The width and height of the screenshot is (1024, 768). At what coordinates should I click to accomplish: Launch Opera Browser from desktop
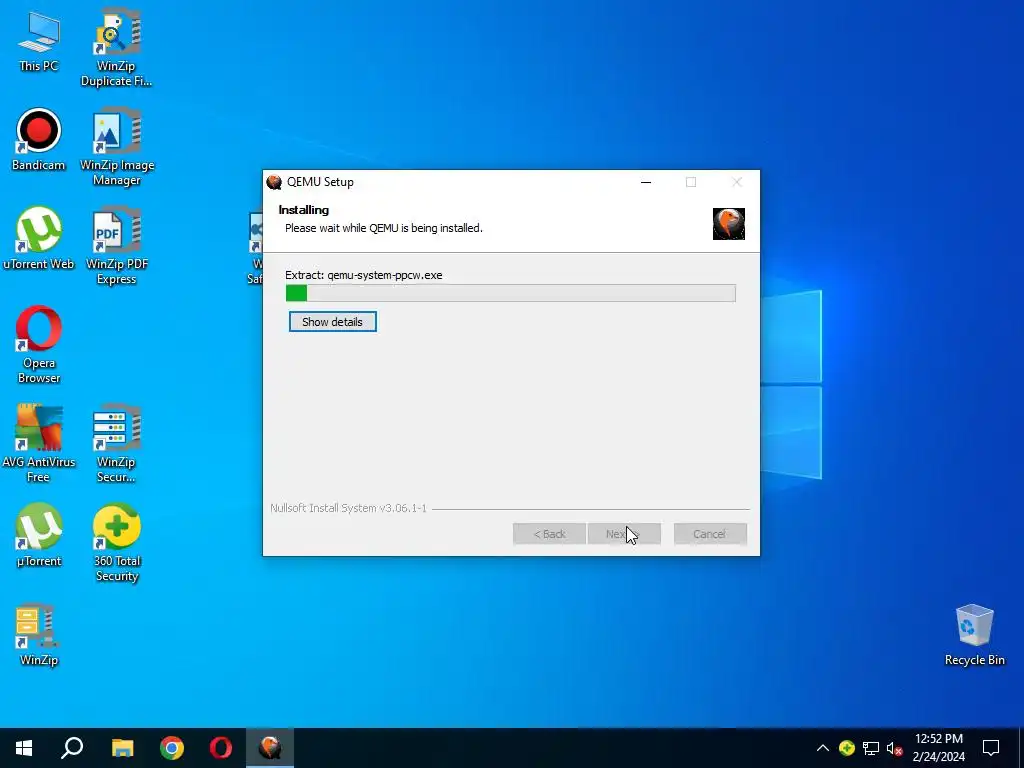point(39,344)
